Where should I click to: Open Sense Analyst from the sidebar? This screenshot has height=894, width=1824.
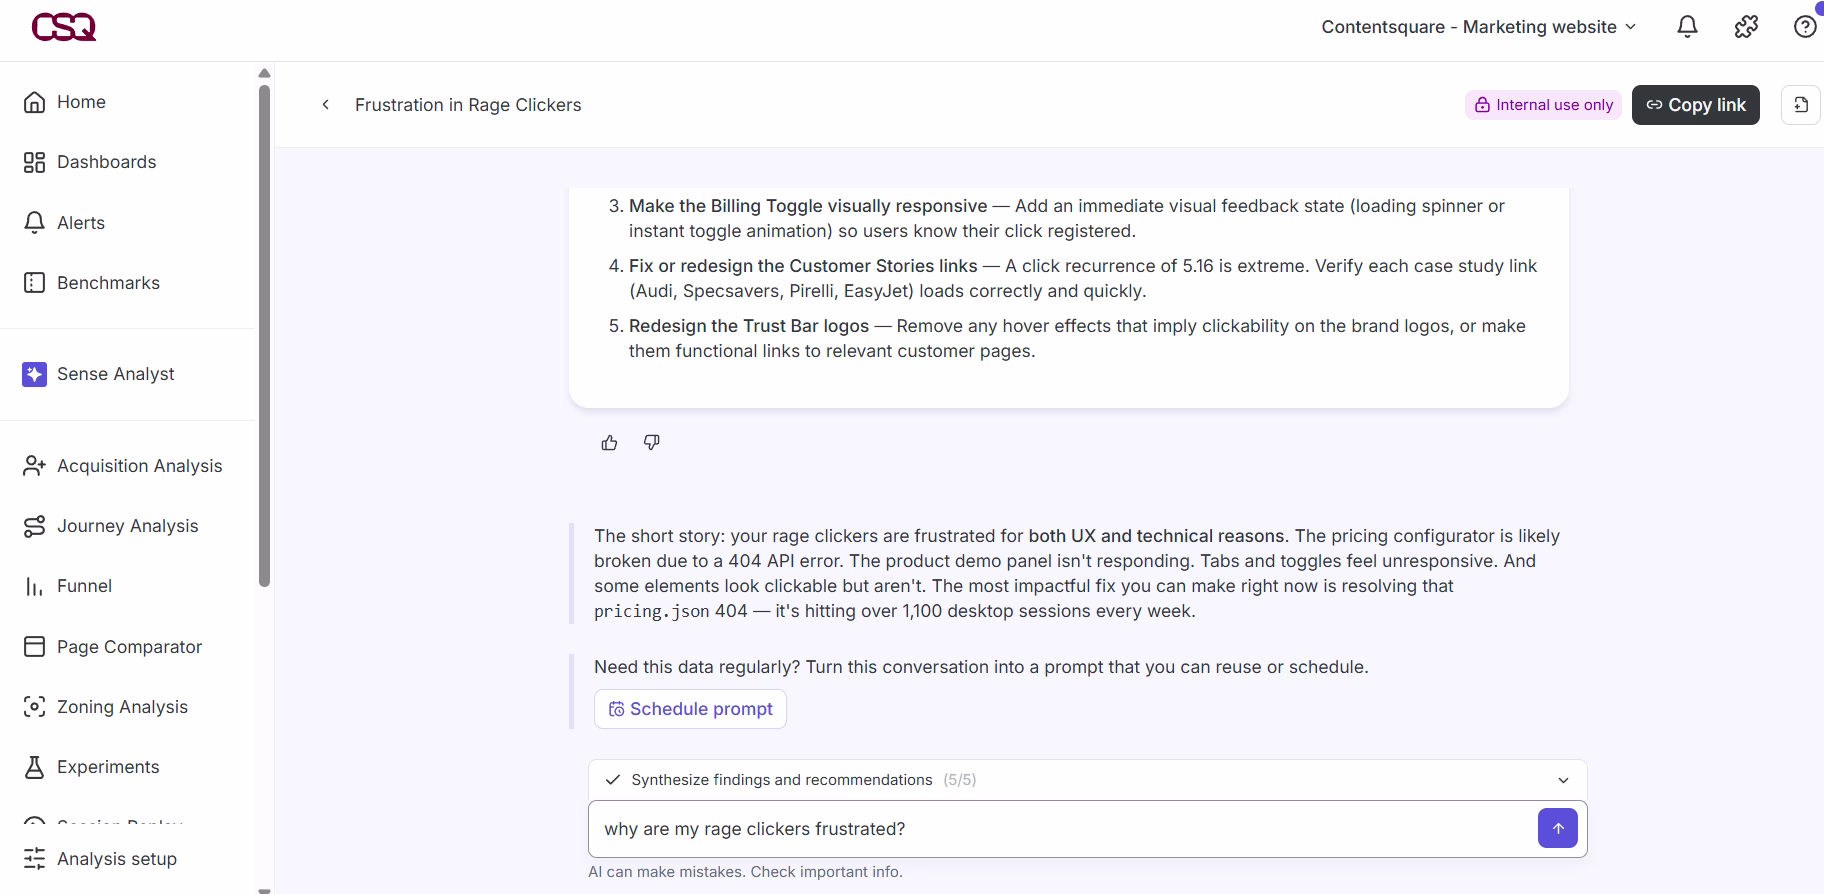(x=115, y=374)
